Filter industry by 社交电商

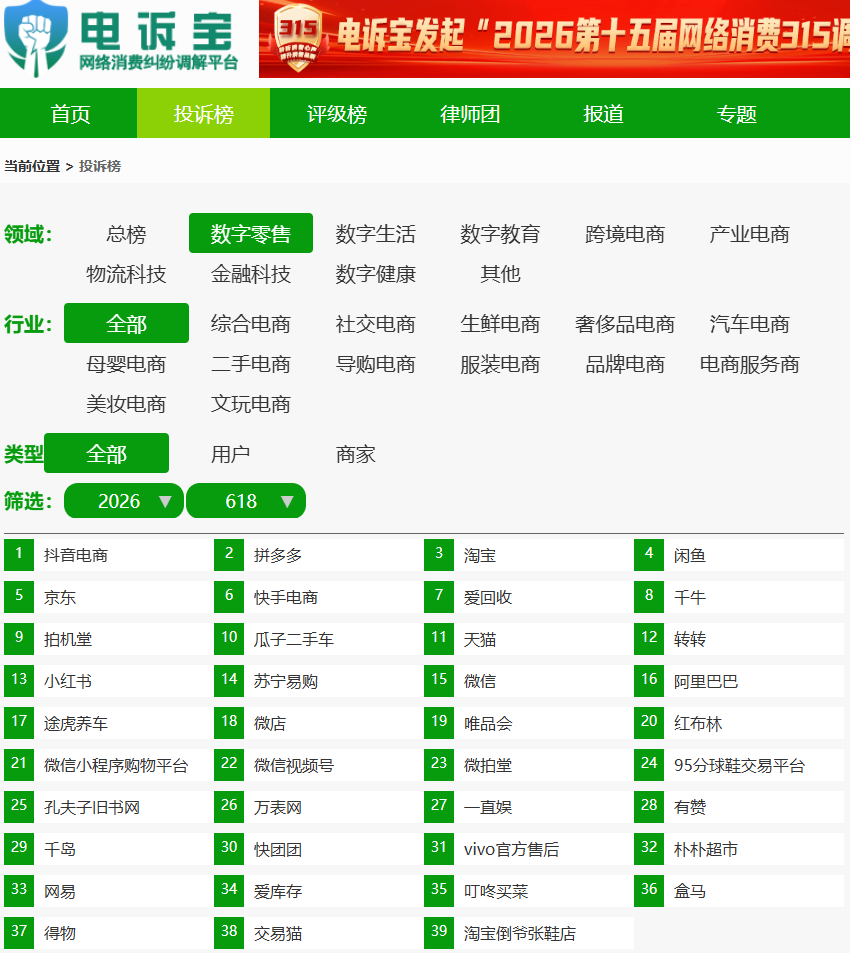coord(375,323)
